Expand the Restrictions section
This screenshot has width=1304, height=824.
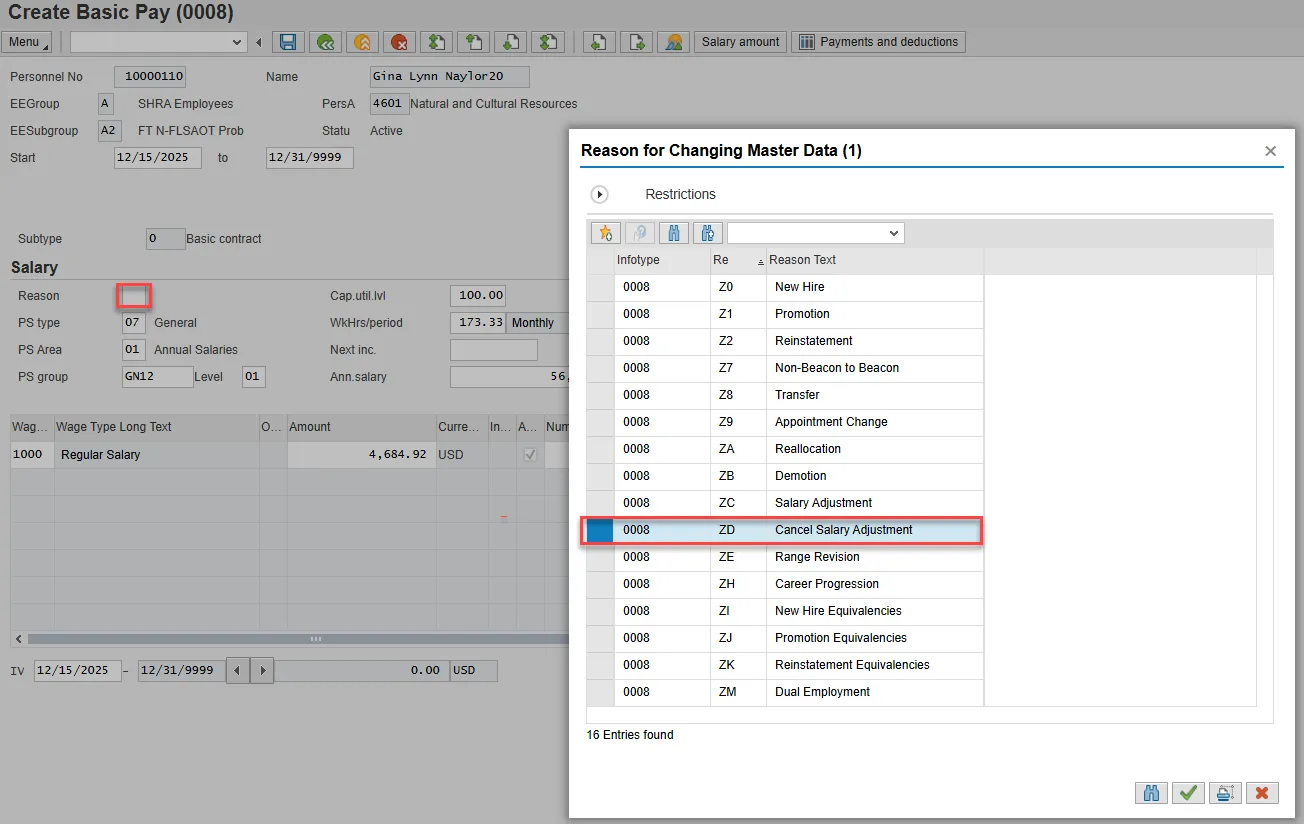pyautogui.click(x=600, y=194)
